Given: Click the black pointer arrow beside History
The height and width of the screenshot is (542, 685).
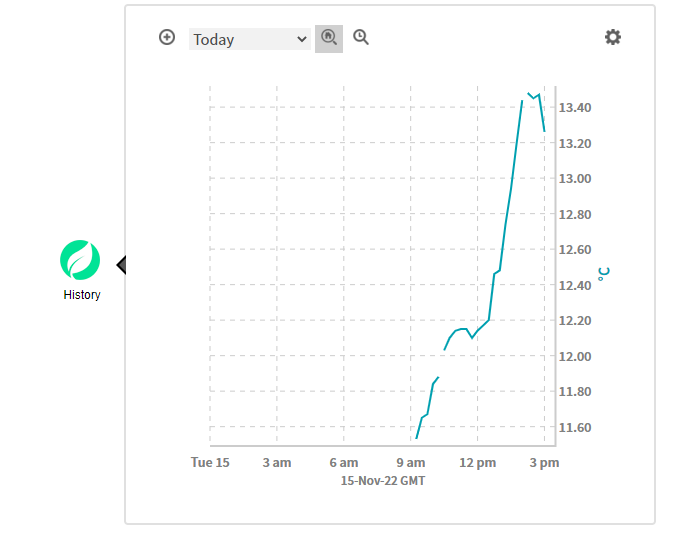Looking at the screenshot, I should [x=121, y=264].
